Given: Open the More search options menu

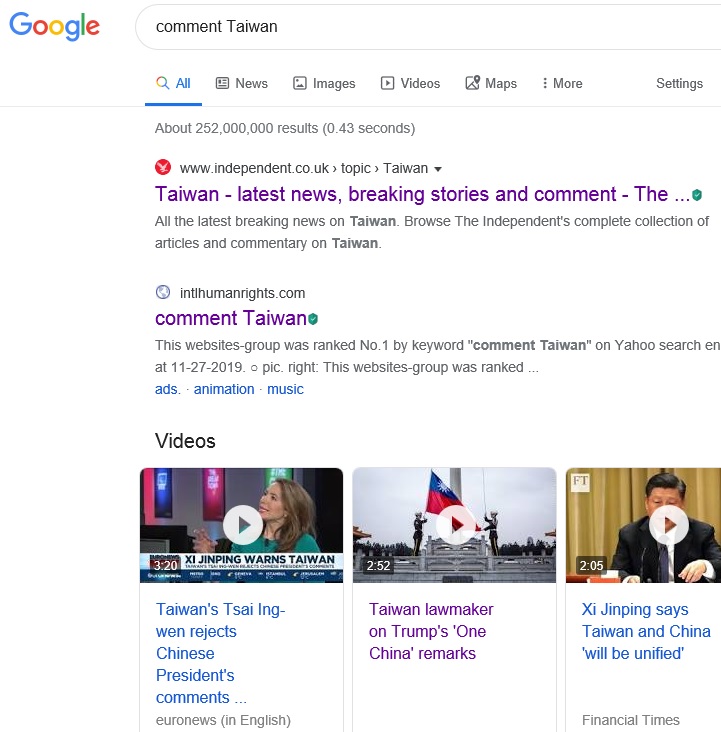Looking at the screenshot, I should pos(561,84).
